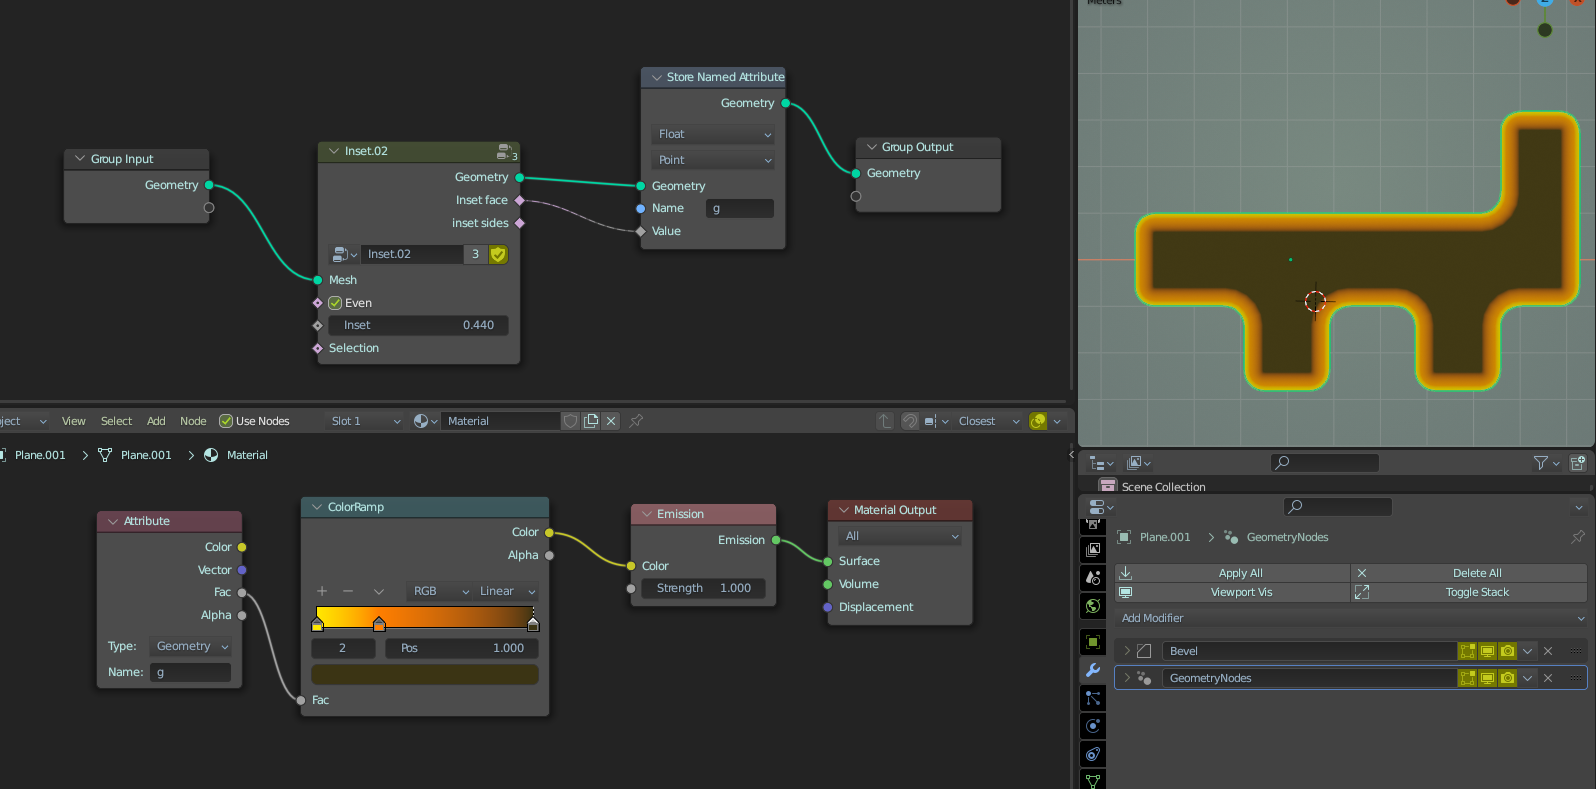
Task: Click the Apply All button
Action: click(x=1240, y=573)
